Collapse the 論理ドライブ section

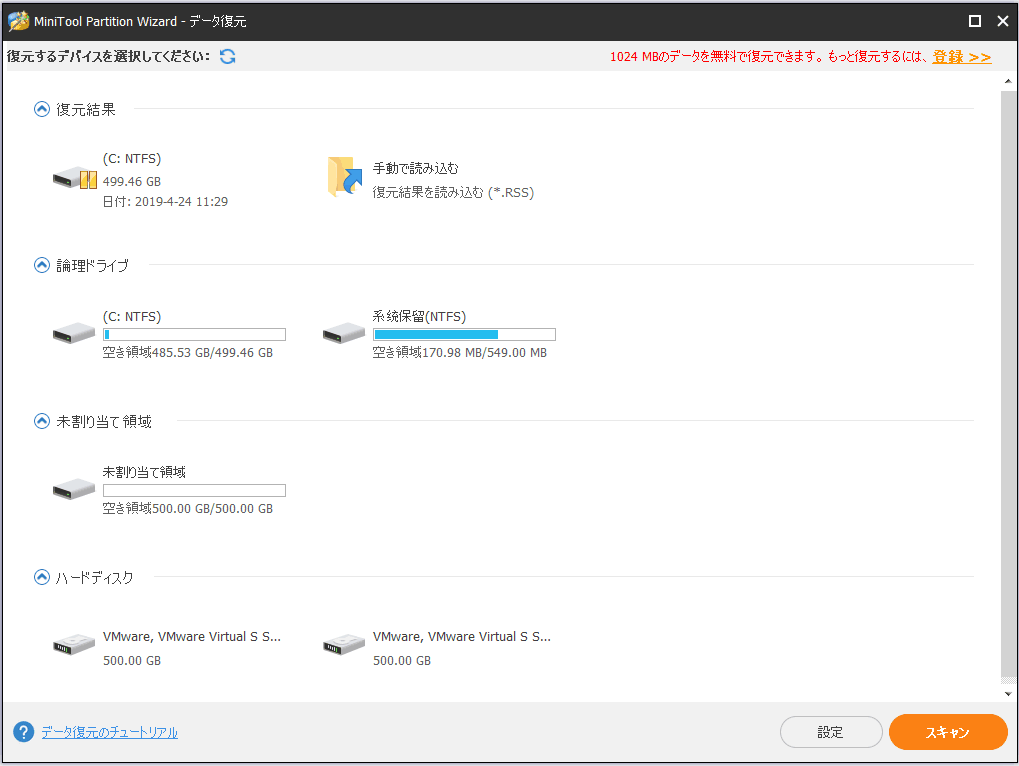tap(42, 265)
